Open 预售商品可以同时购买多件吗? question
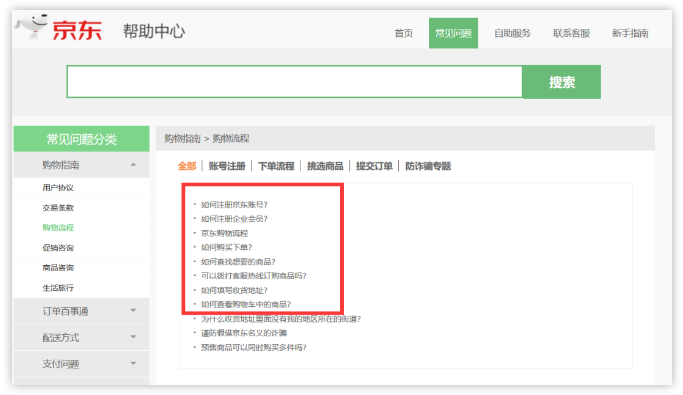Viewport: 683px width, 395px height. [254, 348]
